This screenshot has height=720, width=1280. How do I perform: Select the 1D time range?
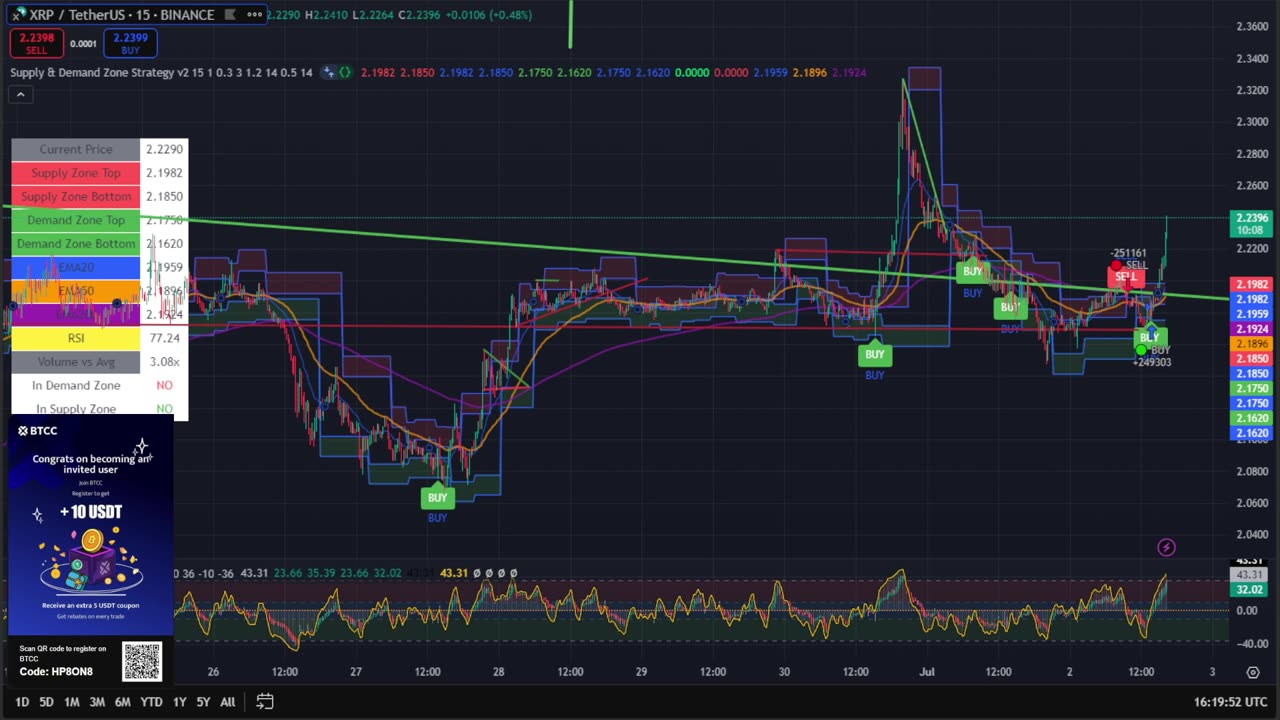click(21, 702)
